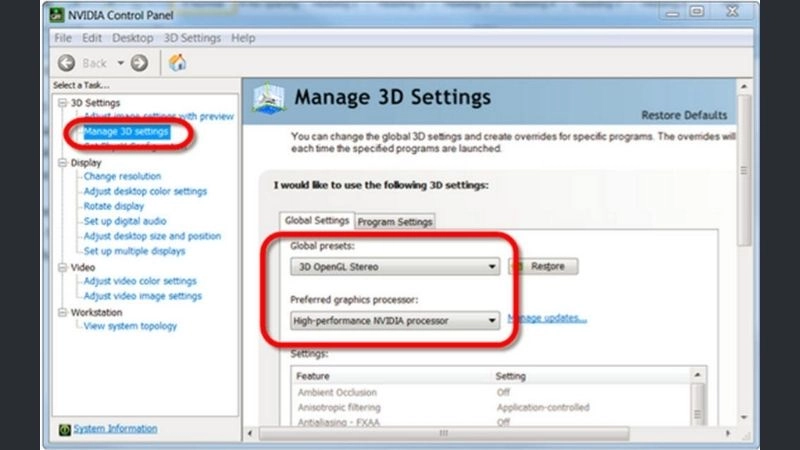Screen dimensions: 800x450
Task: Select Set up multiple displays
Action: (x=135, y=251)
